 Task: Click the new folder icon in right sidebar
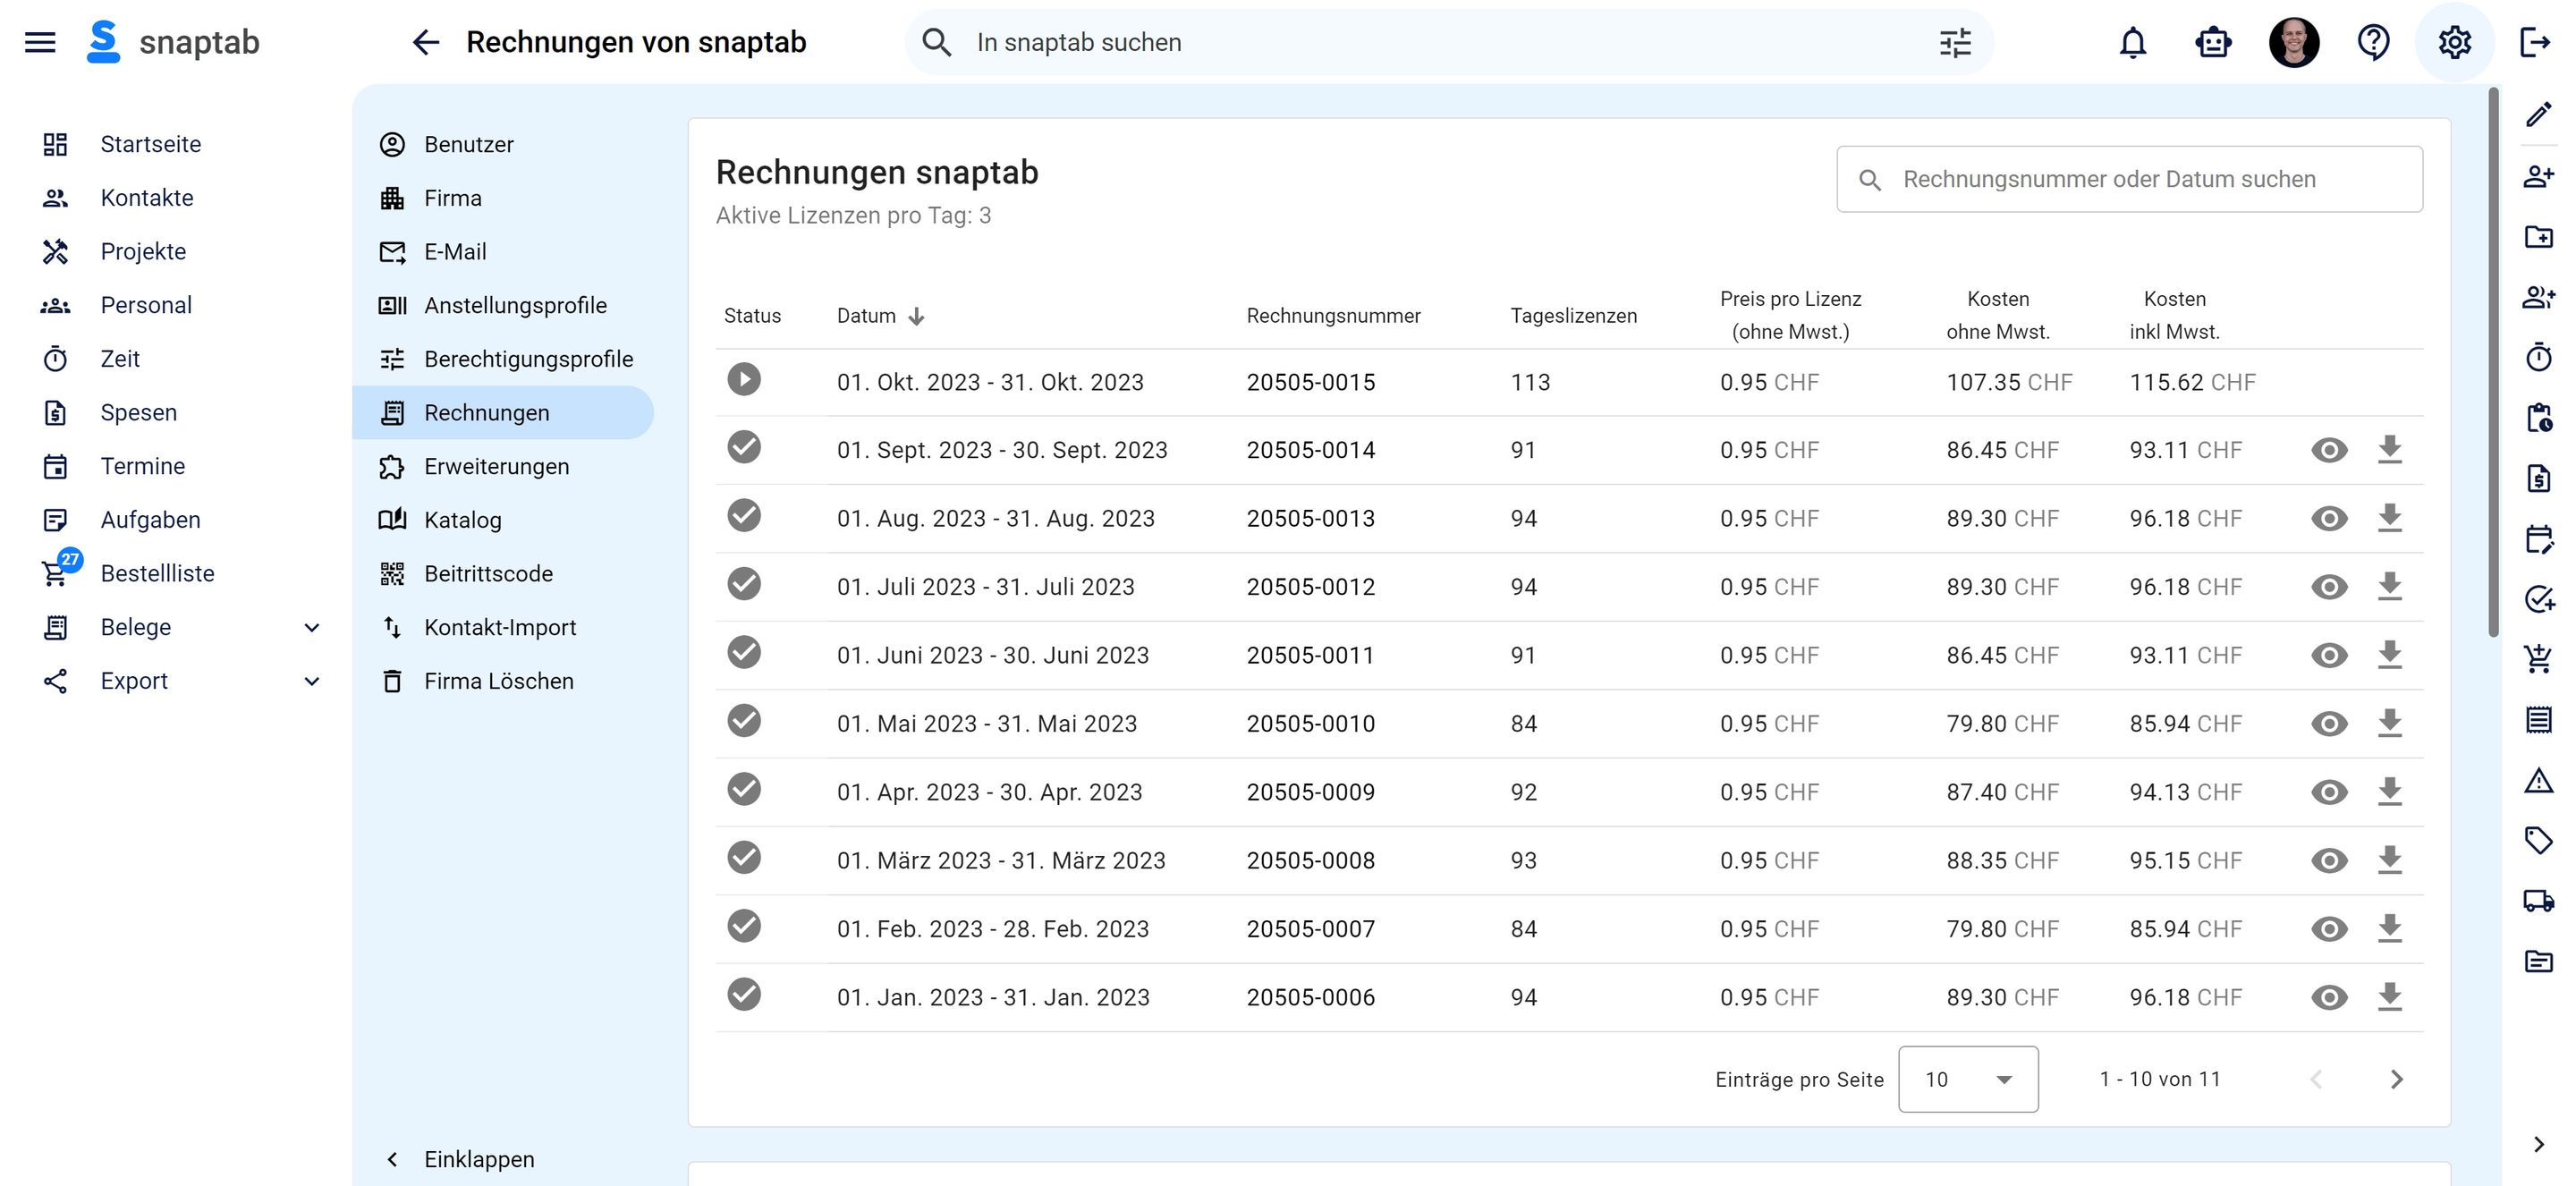(x=2538, y=236)
